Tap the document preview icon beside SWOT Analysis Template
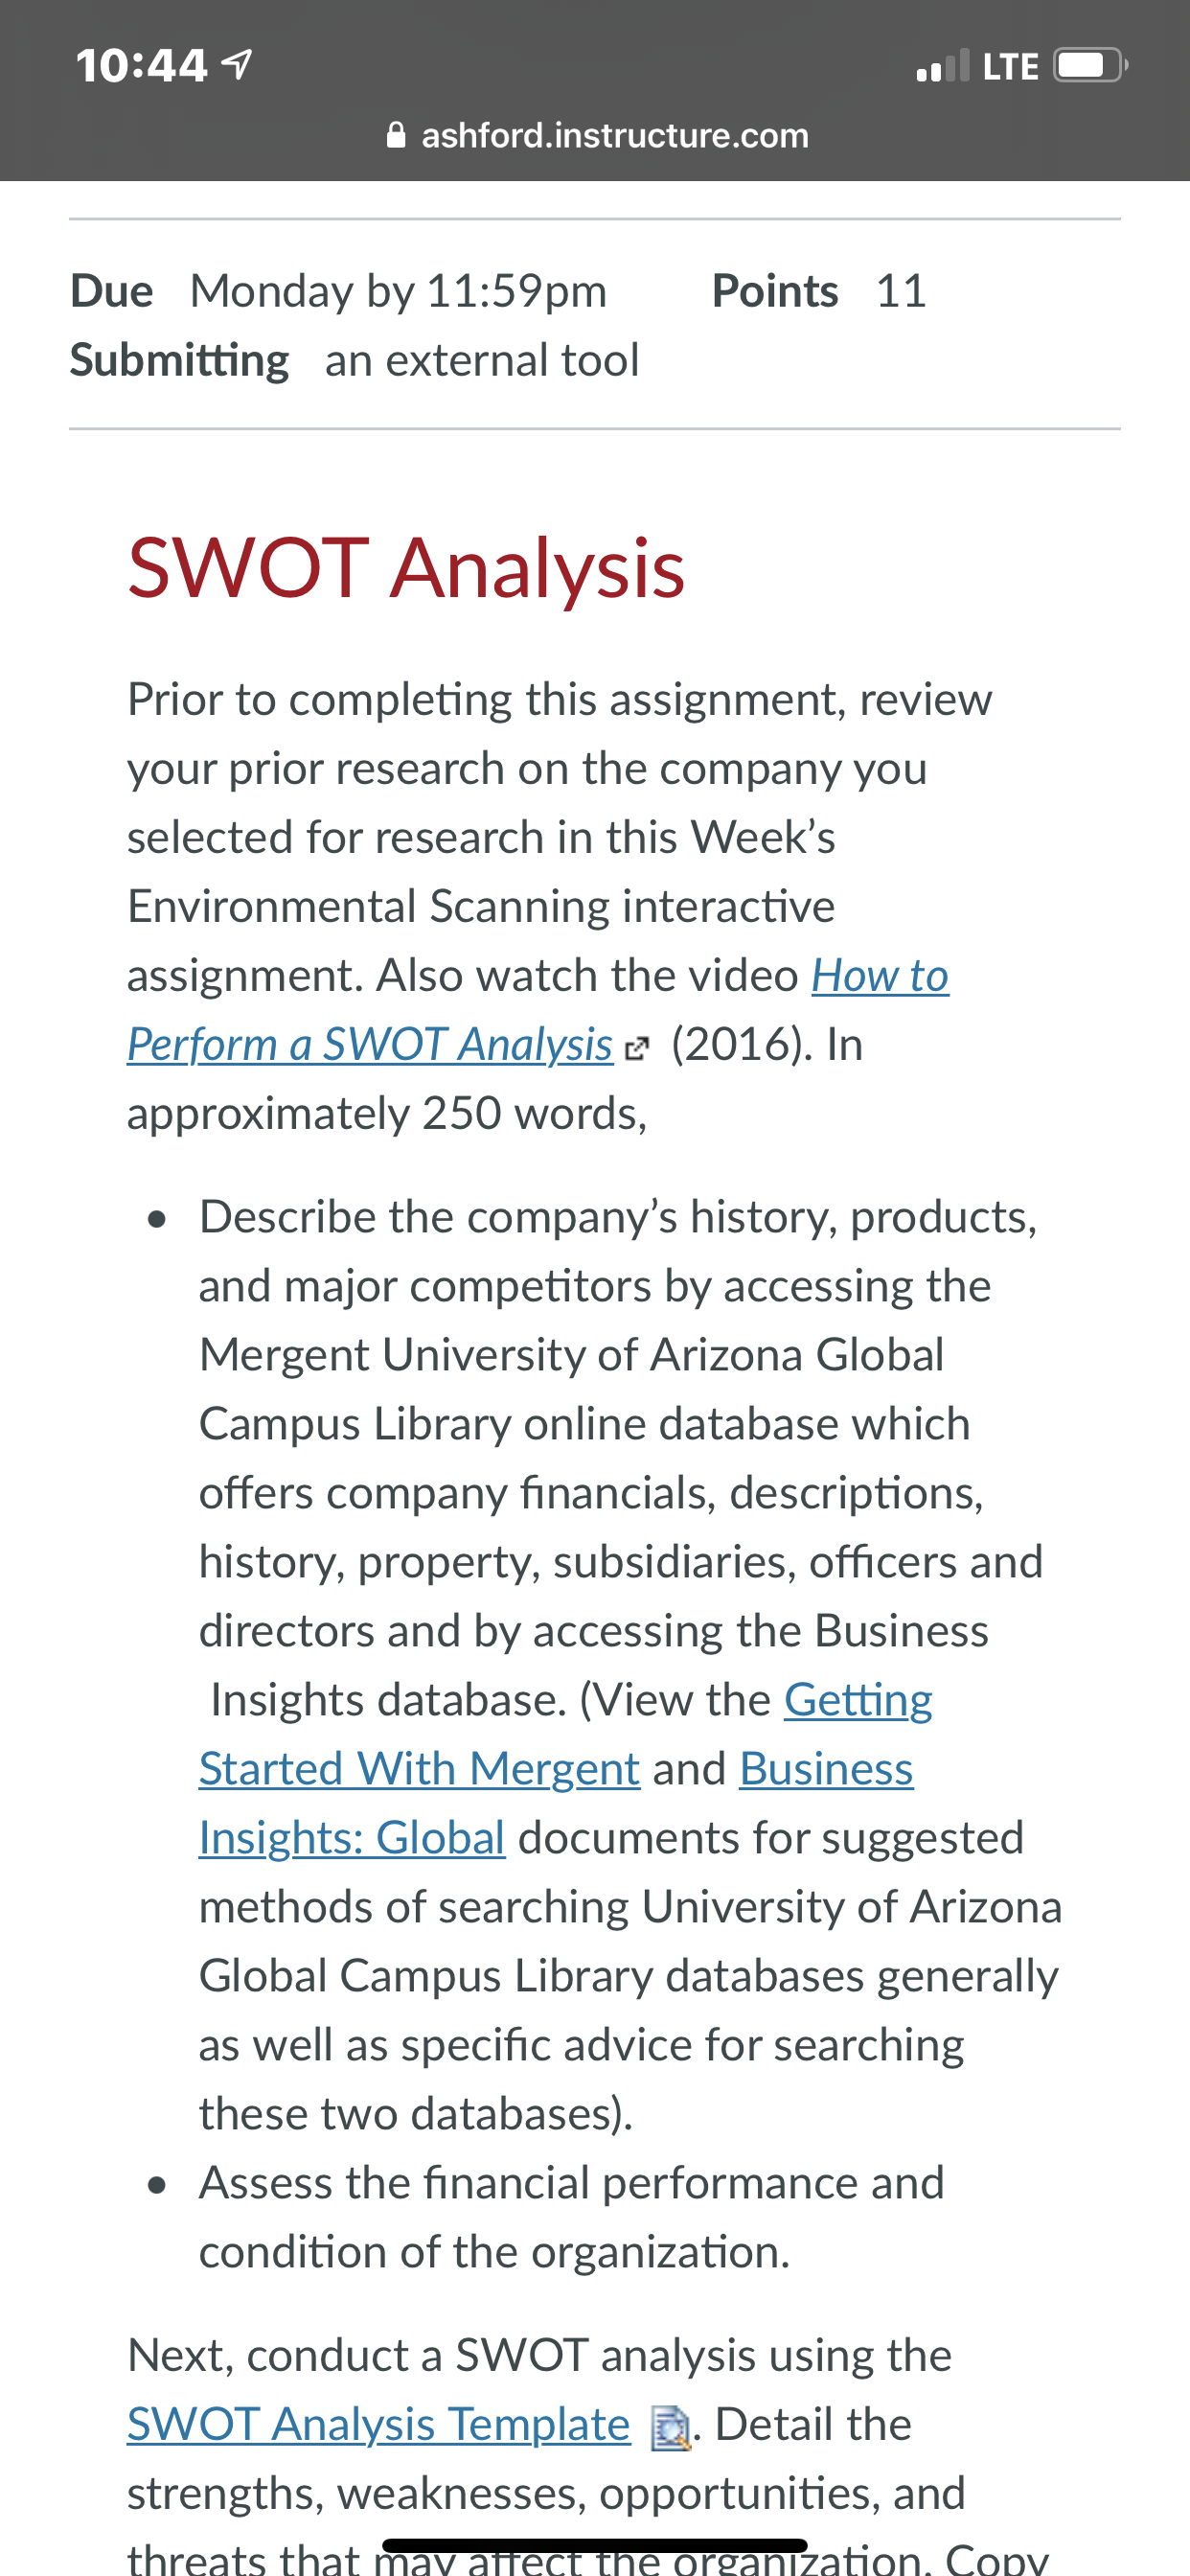Viewport: 1190px width, 2576px height. pos(670,2428)
